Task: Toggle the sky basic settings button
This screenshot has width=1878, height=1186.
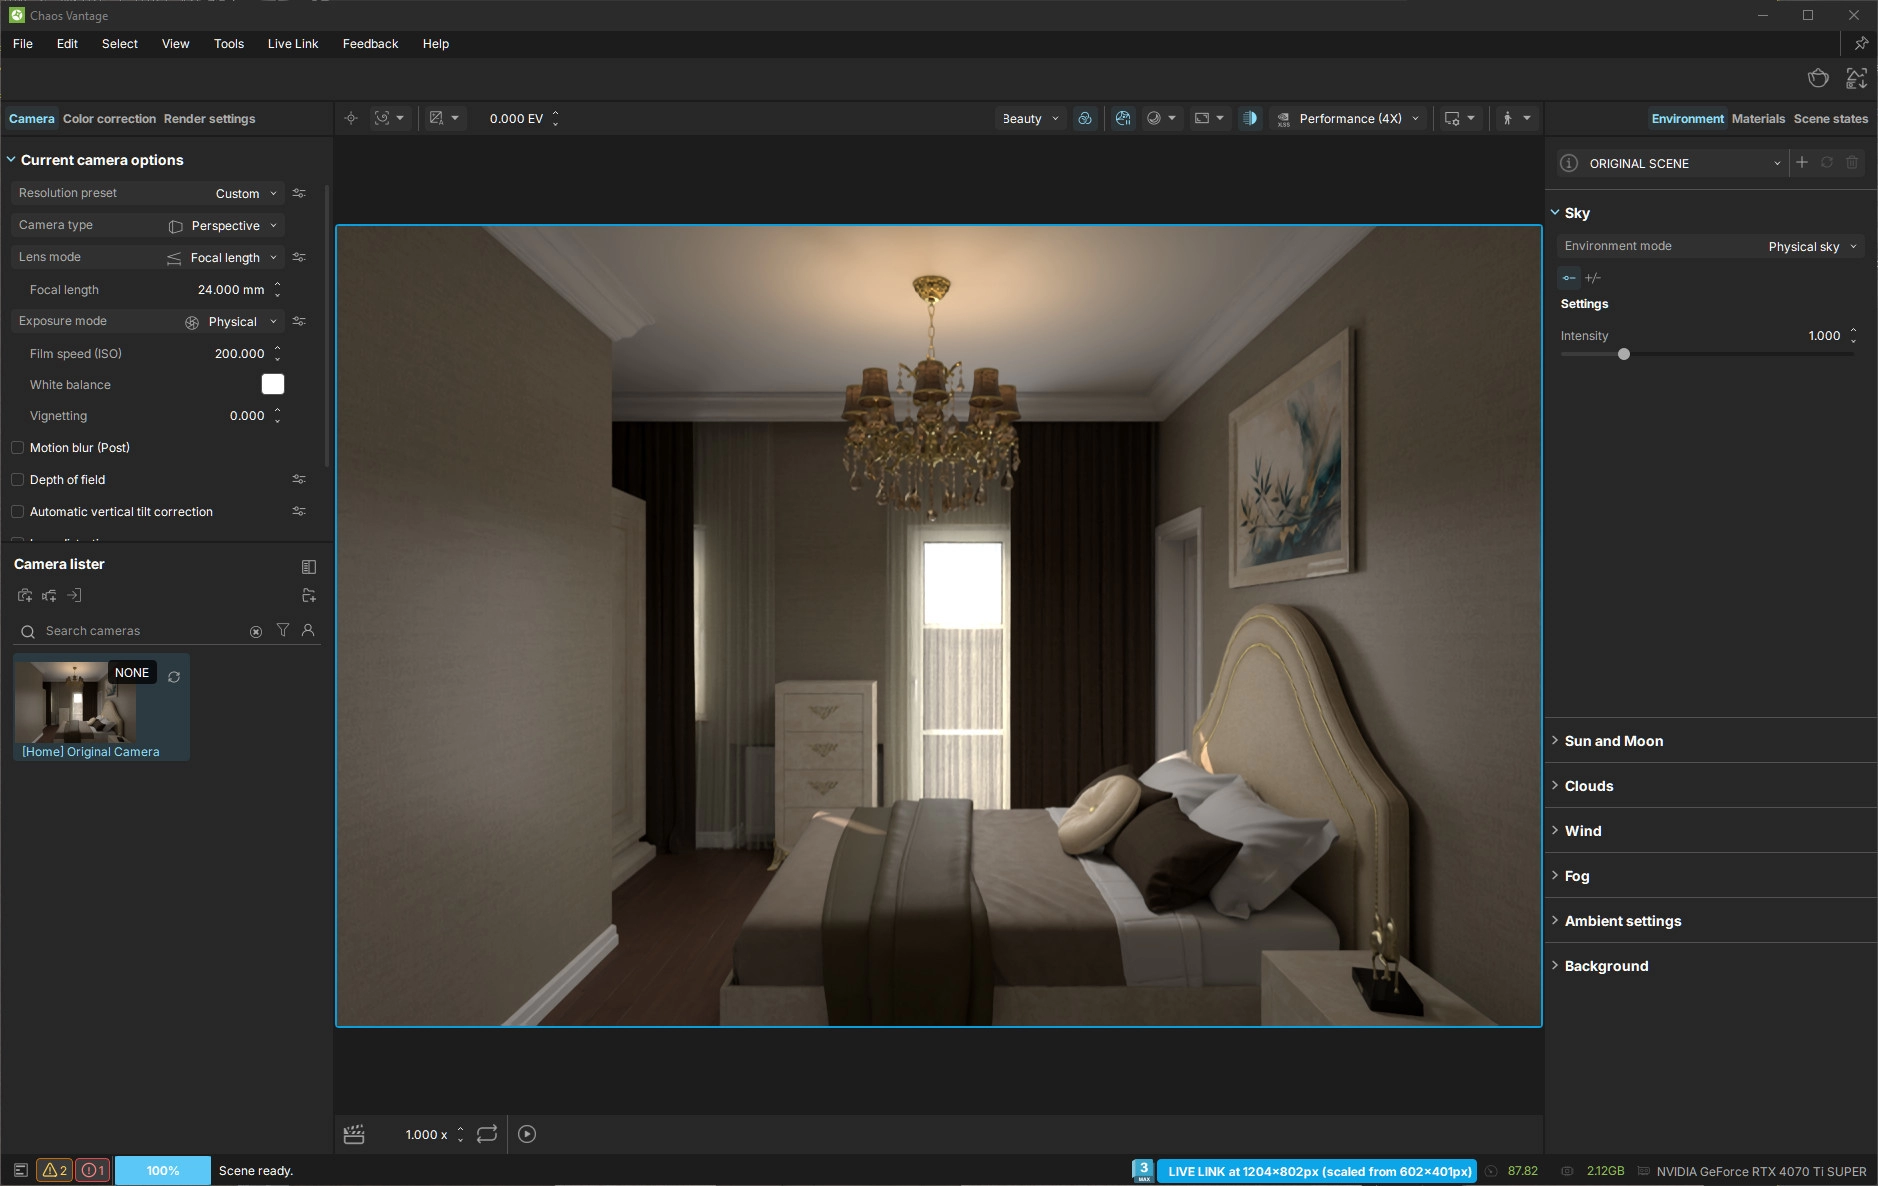Action: pos(1569,278)
